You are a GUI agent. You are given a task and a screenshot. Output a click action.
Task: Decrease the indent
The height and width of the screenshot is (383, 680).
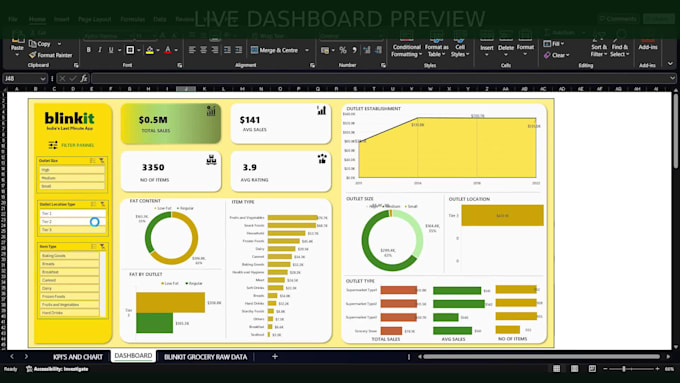point(227,50)
